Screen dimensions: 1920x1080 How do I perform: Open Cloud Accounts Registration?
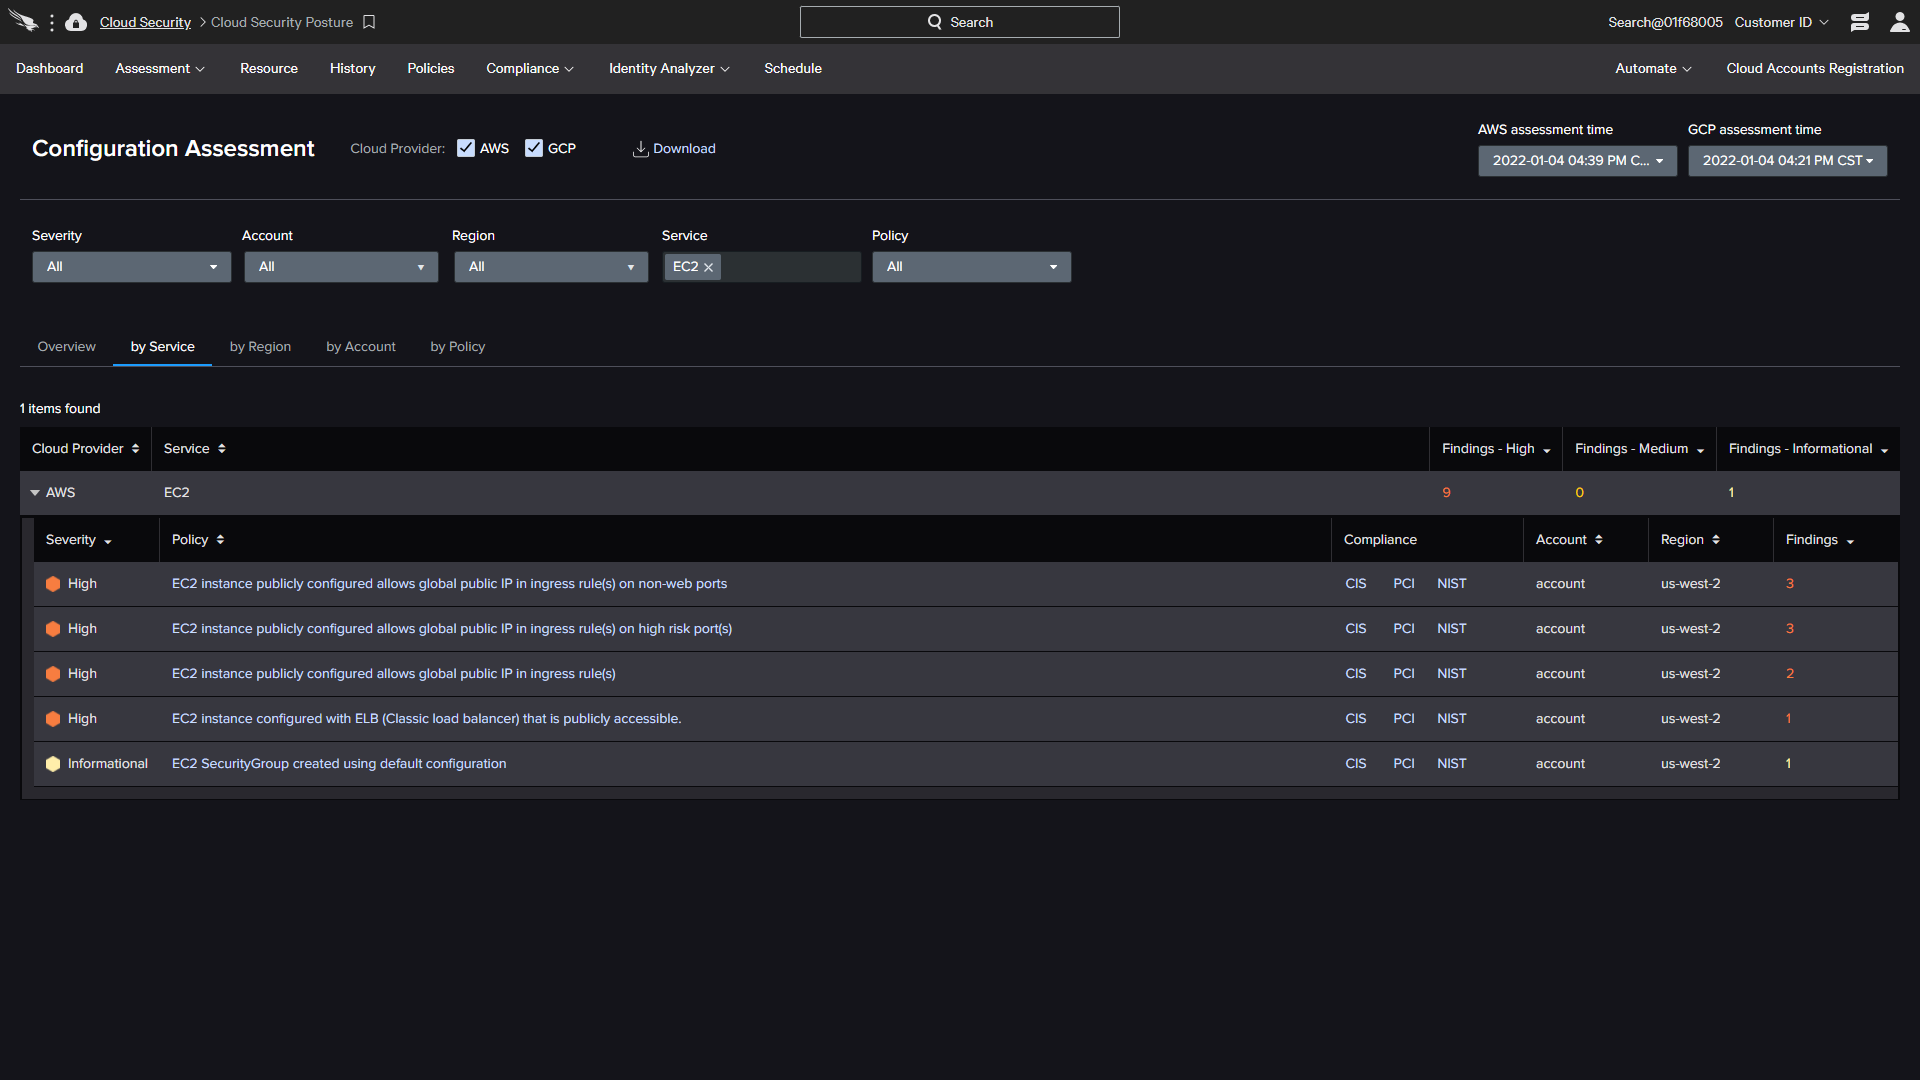point(1815,69)
